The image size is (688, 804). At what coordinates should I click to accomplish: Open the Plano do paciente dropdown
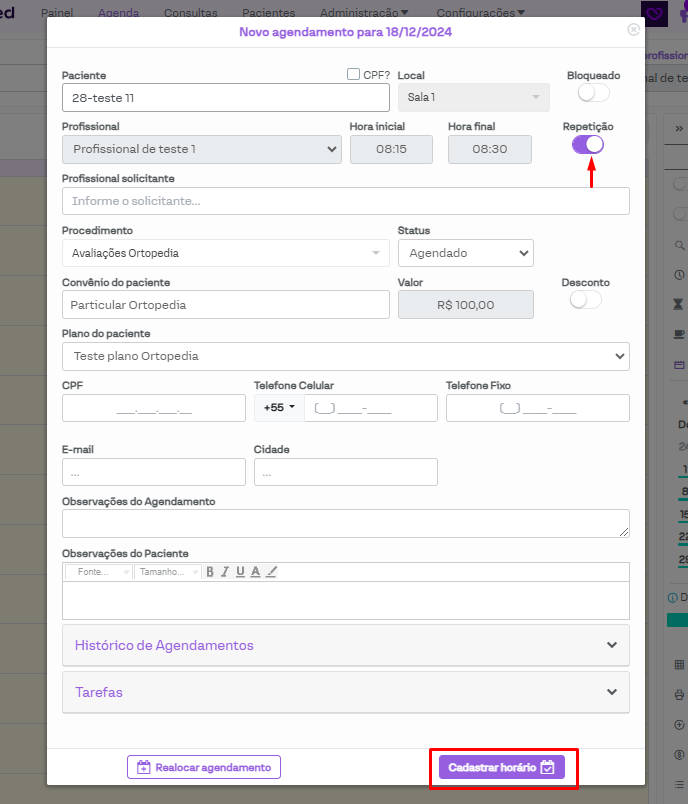(345, 356)
